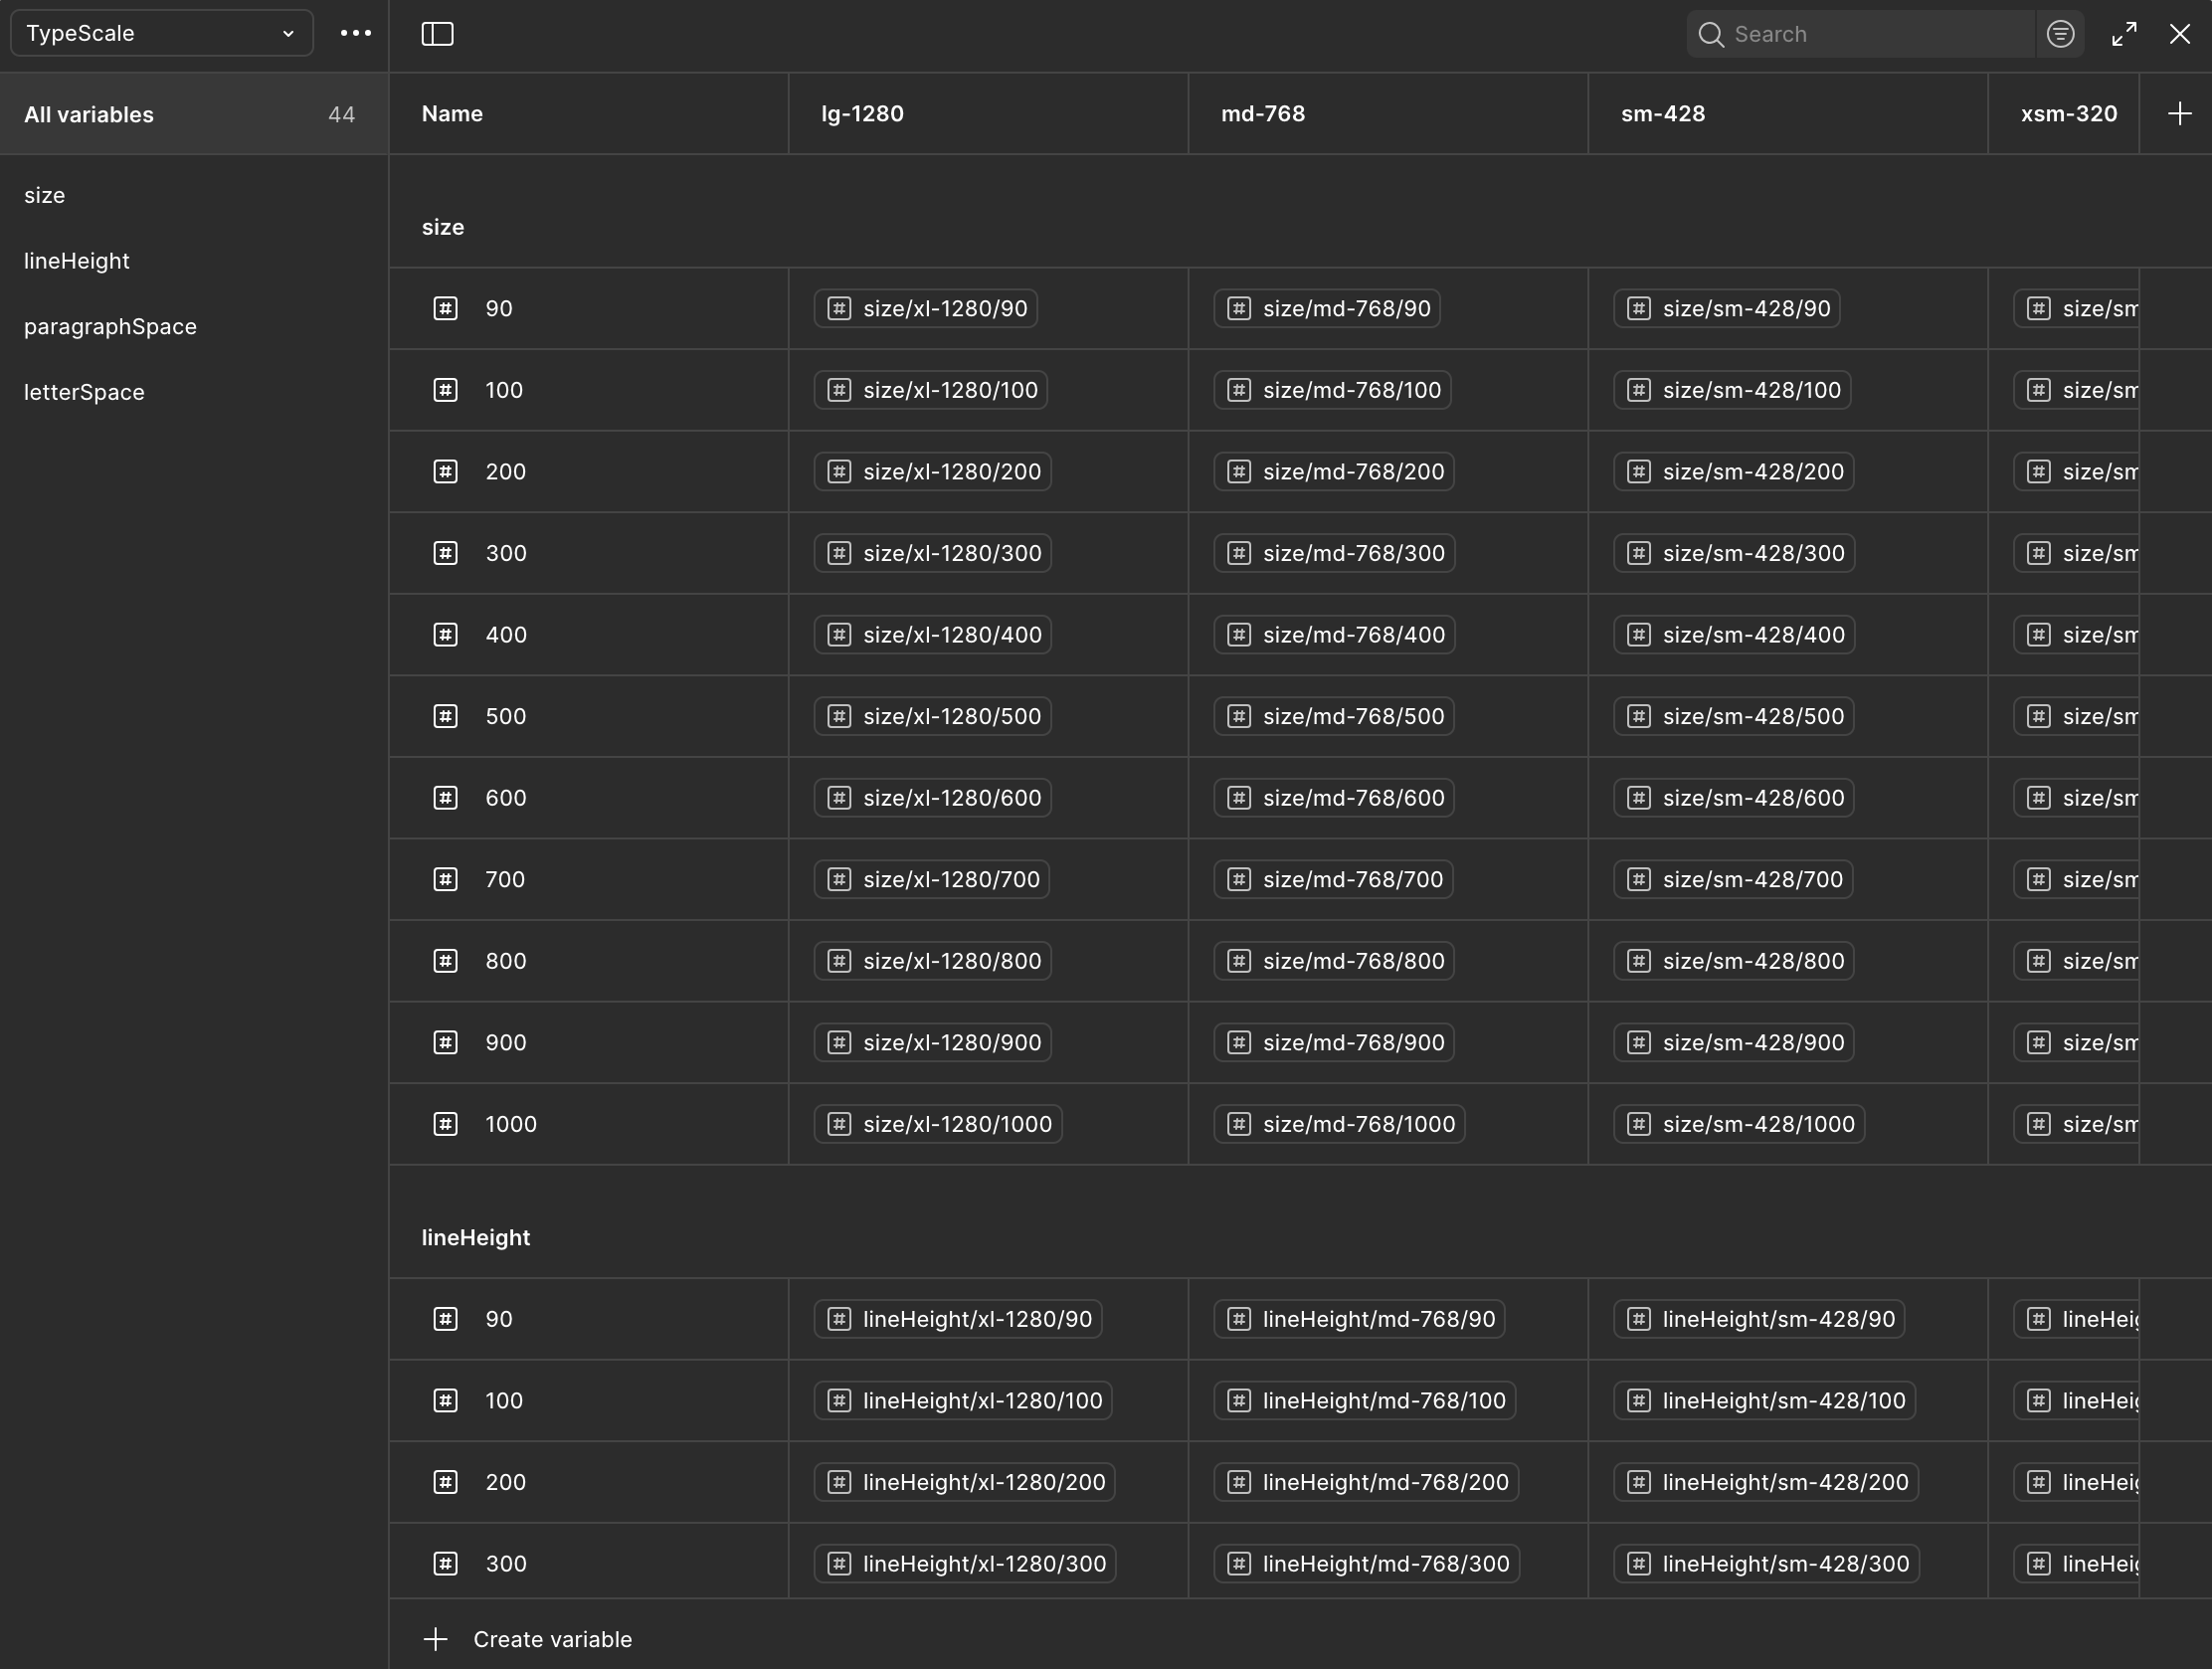Add a new mode with the plus icon
The width and height of the screenshot is (2212, 1669).
tap(2180, 114)
